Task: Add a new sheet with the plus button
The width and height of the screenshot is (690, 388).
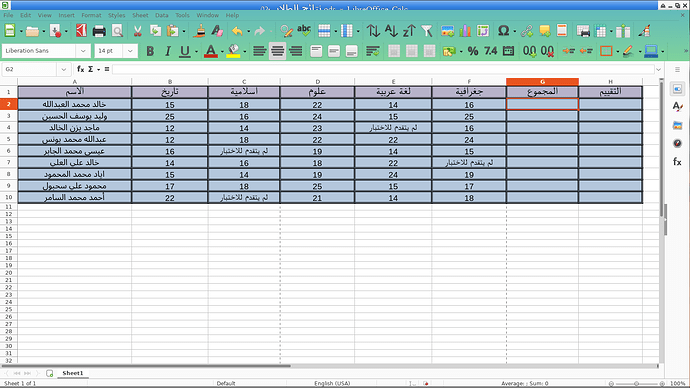Action: [x=50, y=373]
